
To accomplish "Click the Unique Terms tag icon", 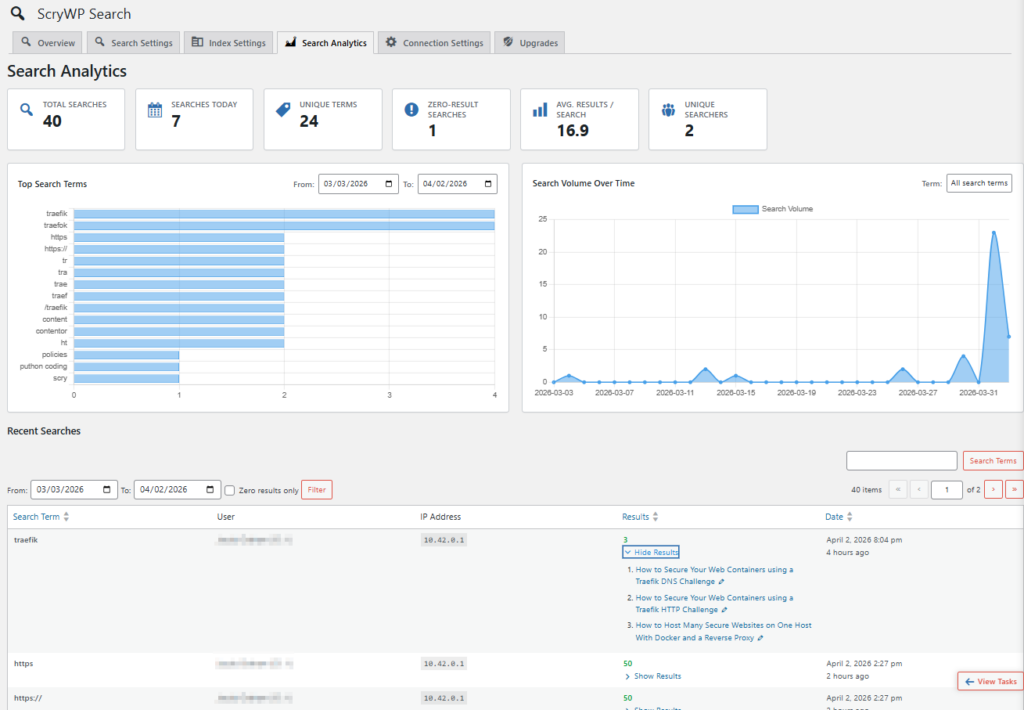I will [283, 108].
